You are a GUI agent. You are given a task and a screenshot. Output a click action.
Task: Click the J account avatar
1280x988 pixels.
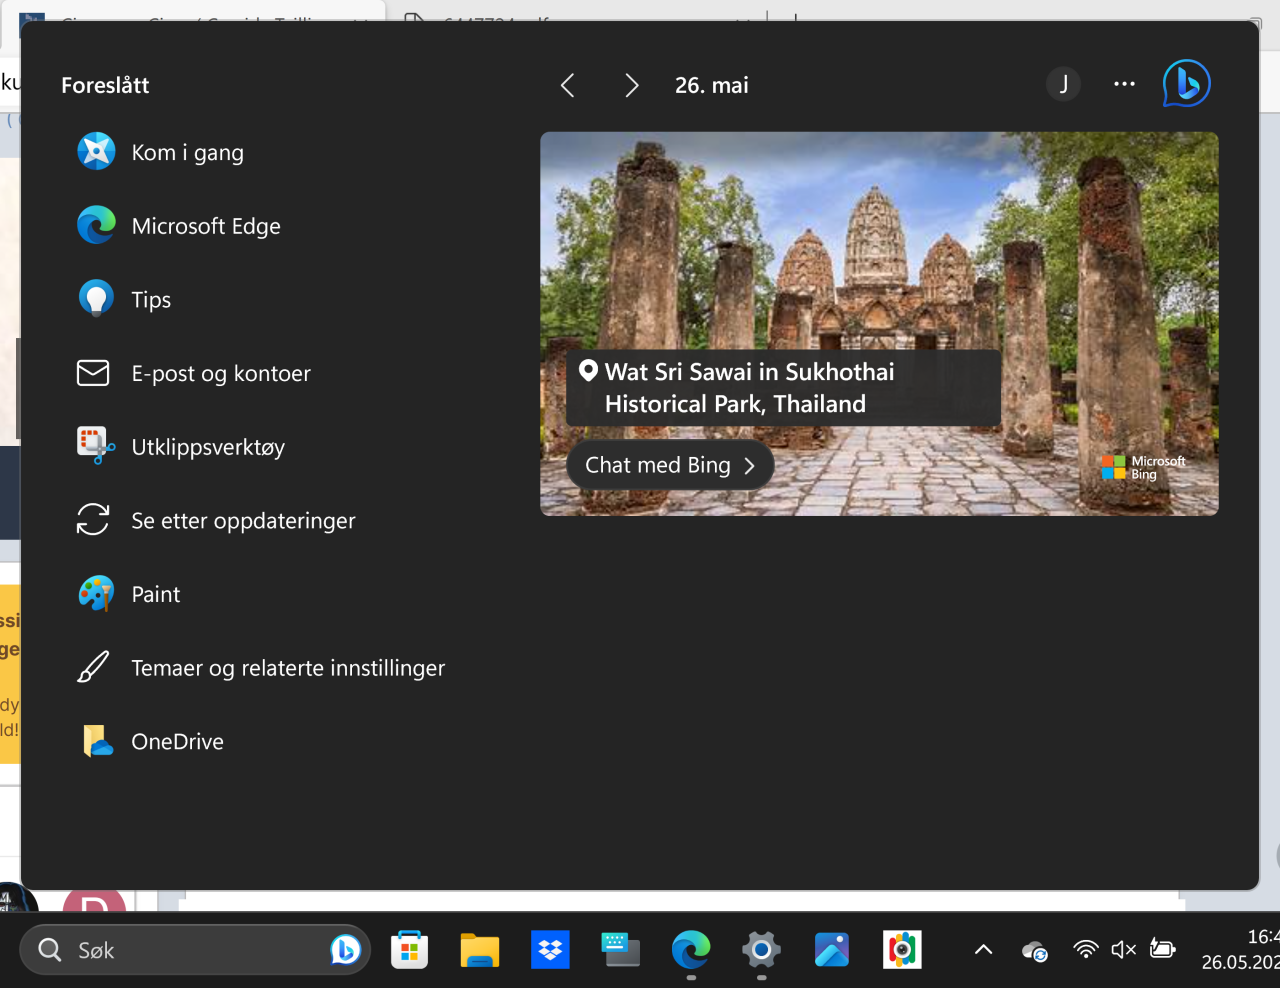point(1064,85)
